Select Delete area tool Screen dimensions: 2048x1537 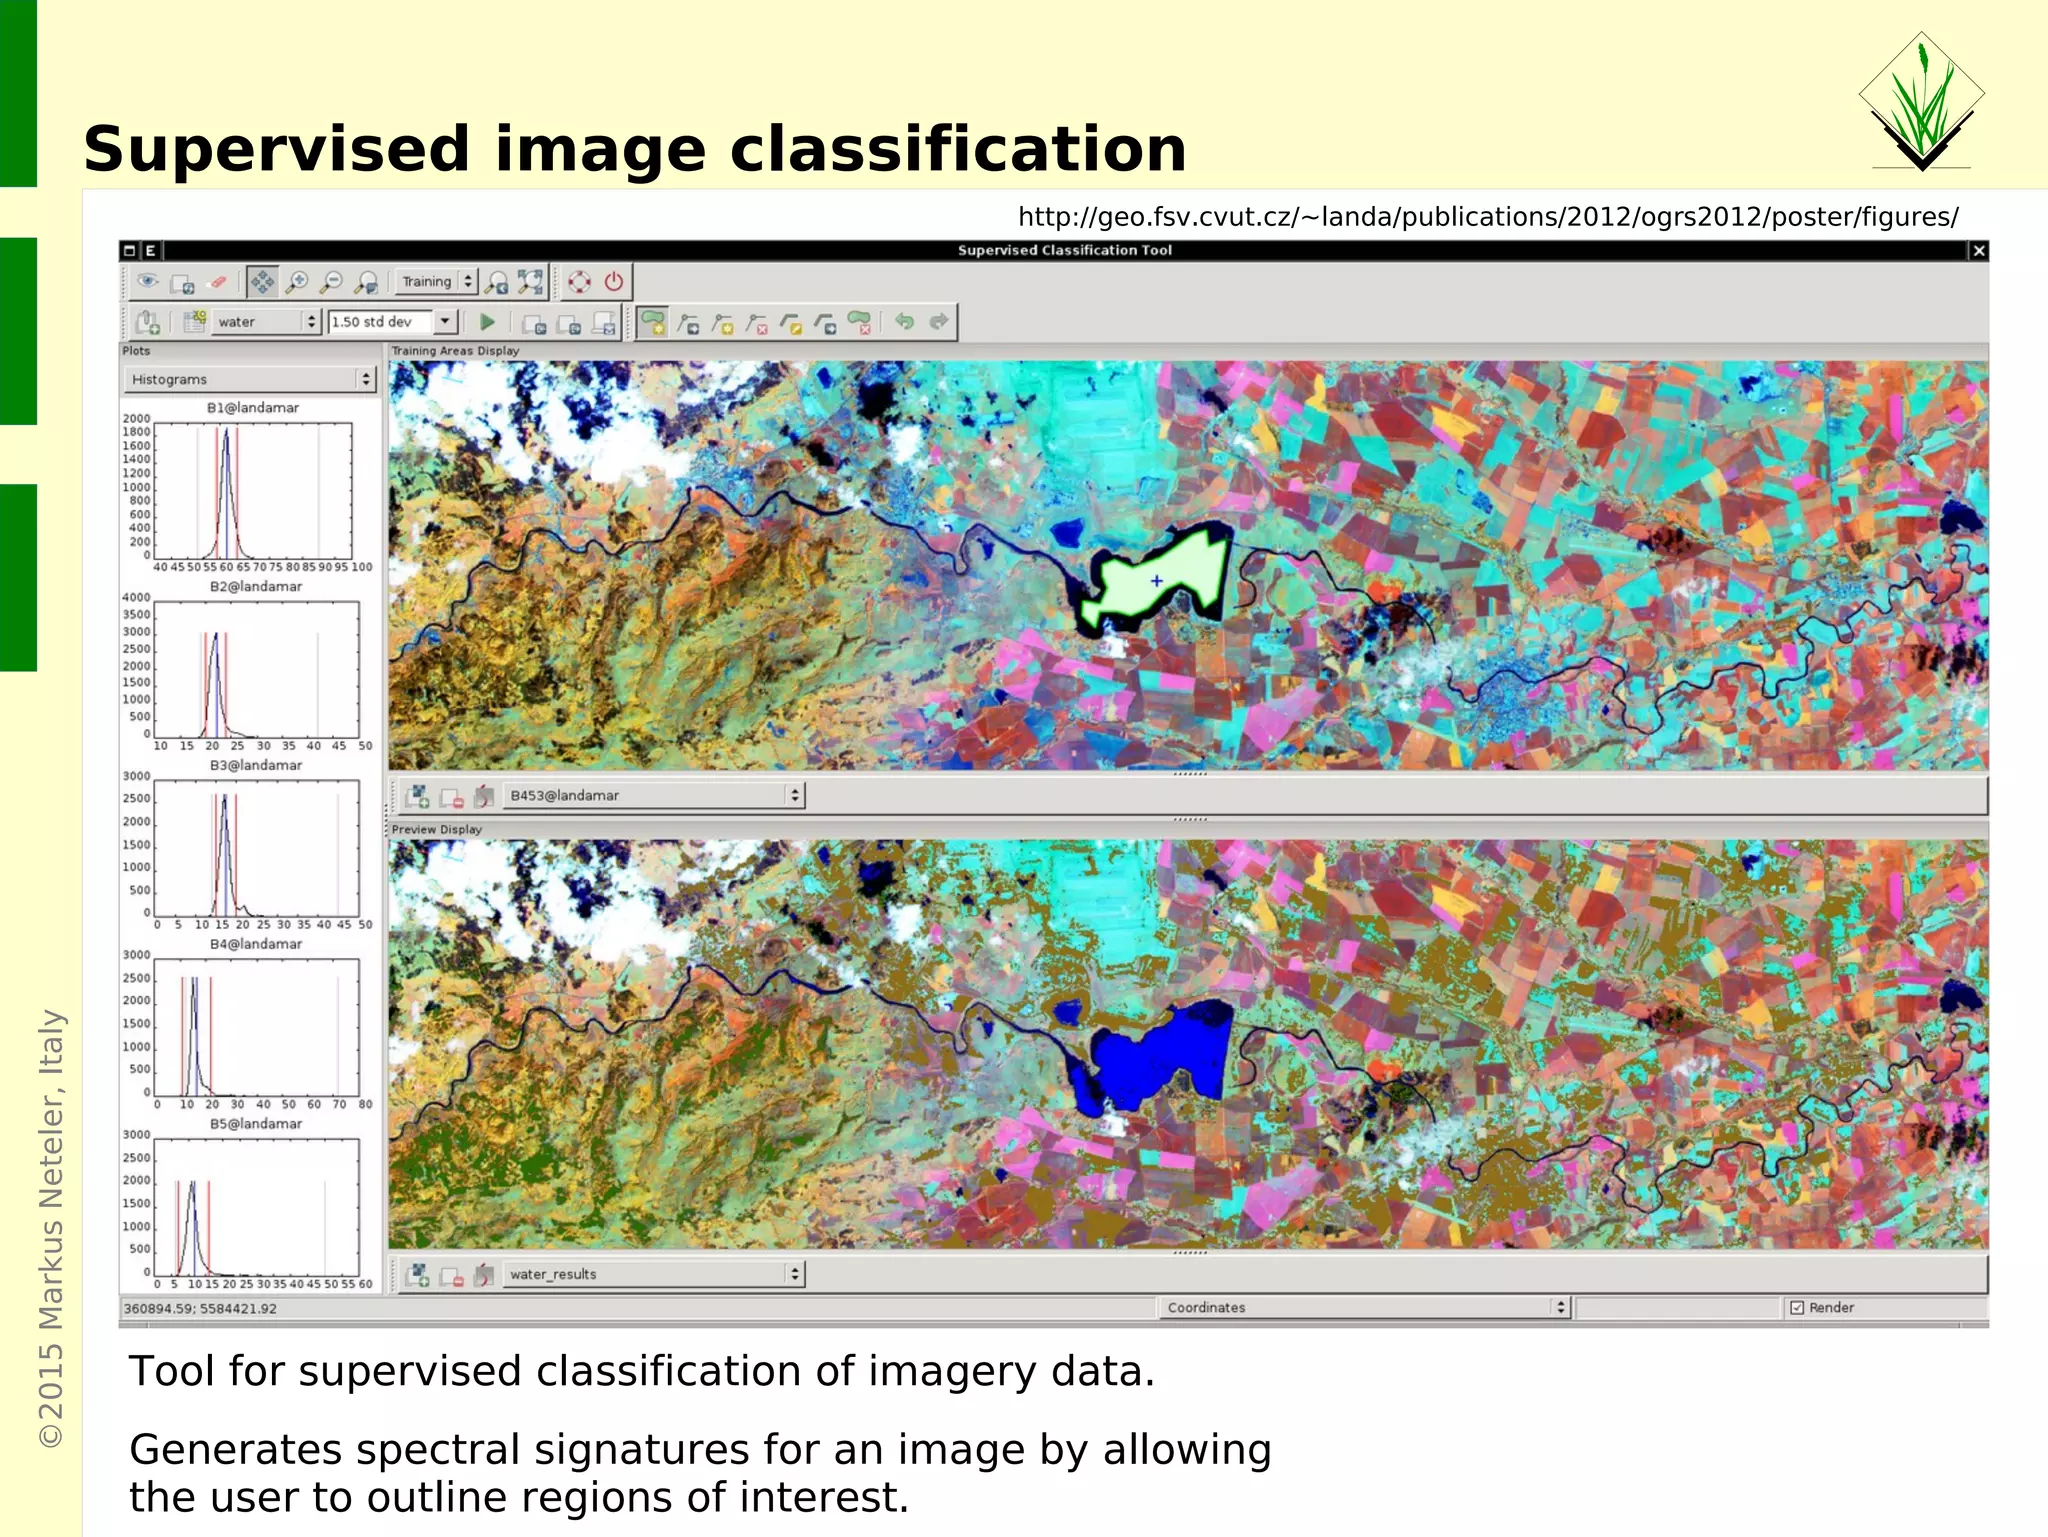860,322
